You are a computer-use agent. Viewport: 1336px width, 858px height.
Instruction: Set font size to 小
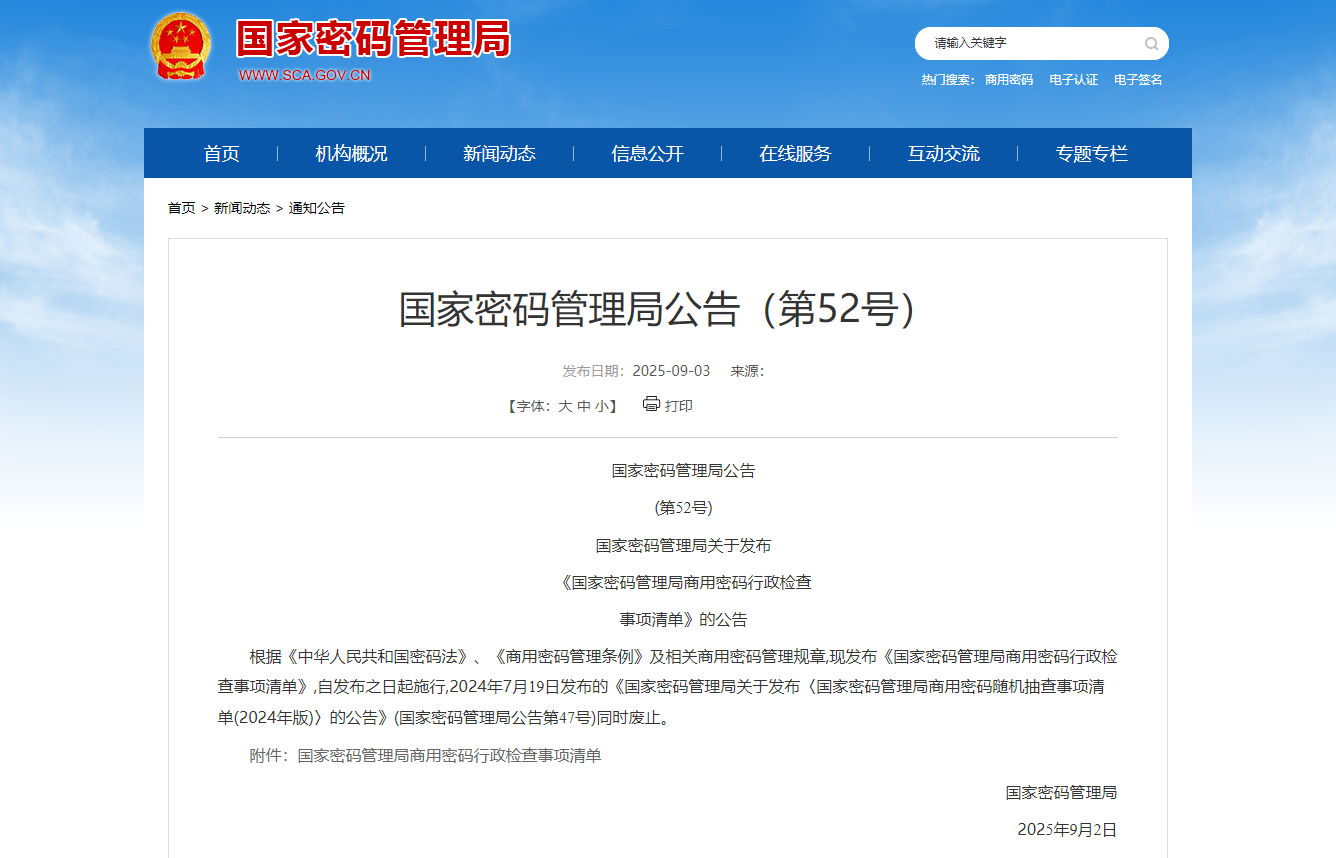point(601,406)
